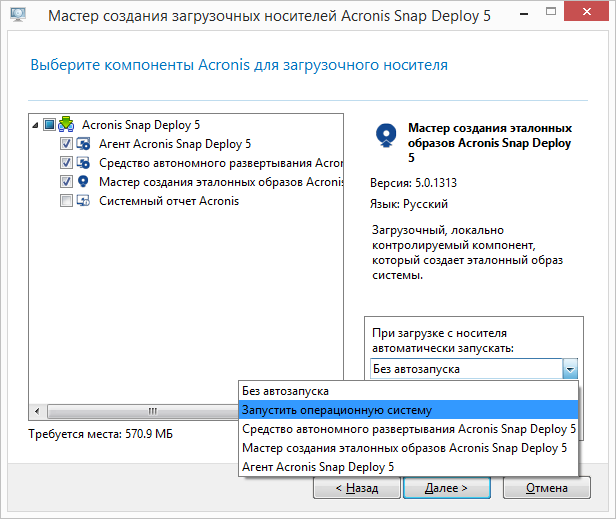
Task: Toggle the Acronis Snap Deploy 5 root checkbox
Action: click(49, 125)
